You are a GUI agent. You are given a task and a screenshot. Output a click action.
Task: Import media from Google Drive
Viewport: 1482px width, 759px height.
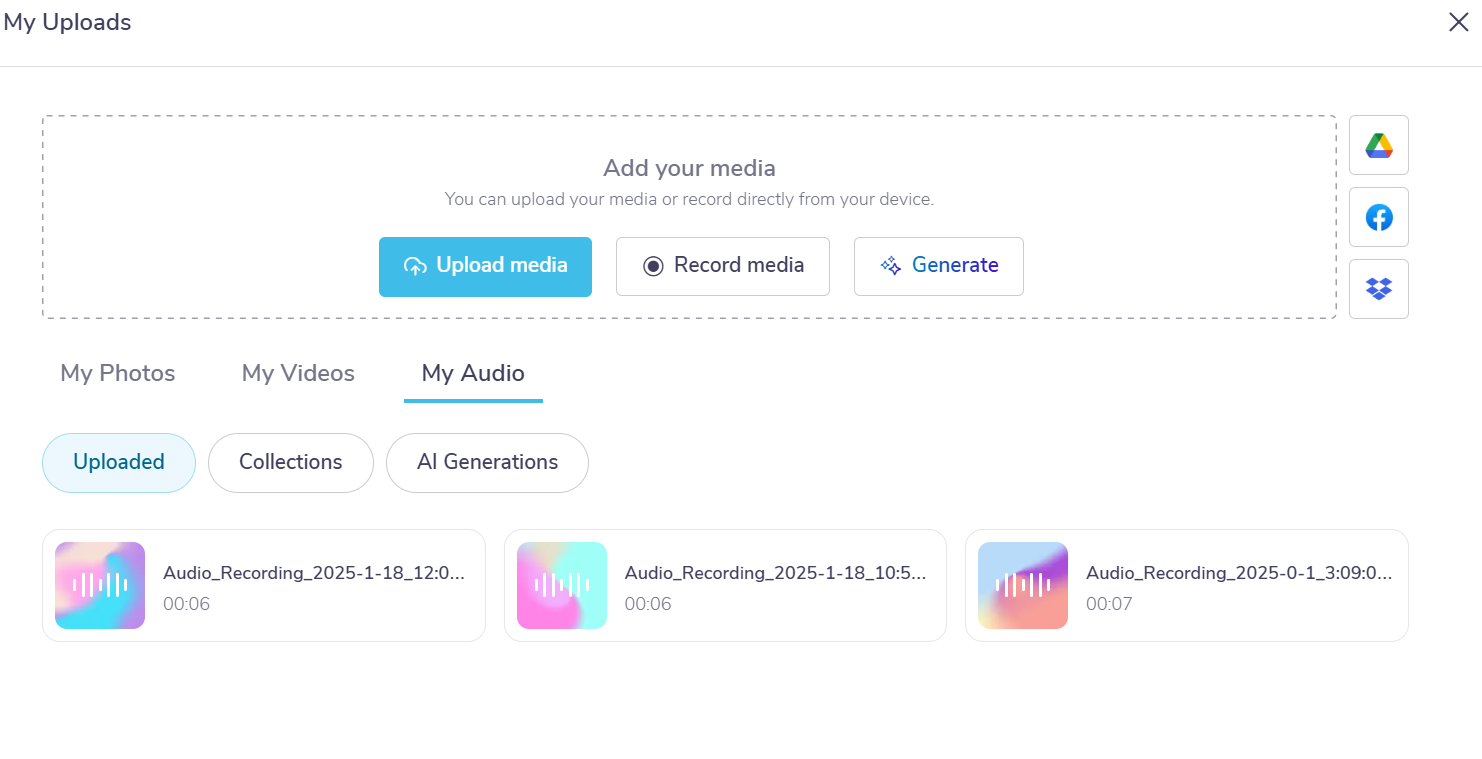(1378, 144)
